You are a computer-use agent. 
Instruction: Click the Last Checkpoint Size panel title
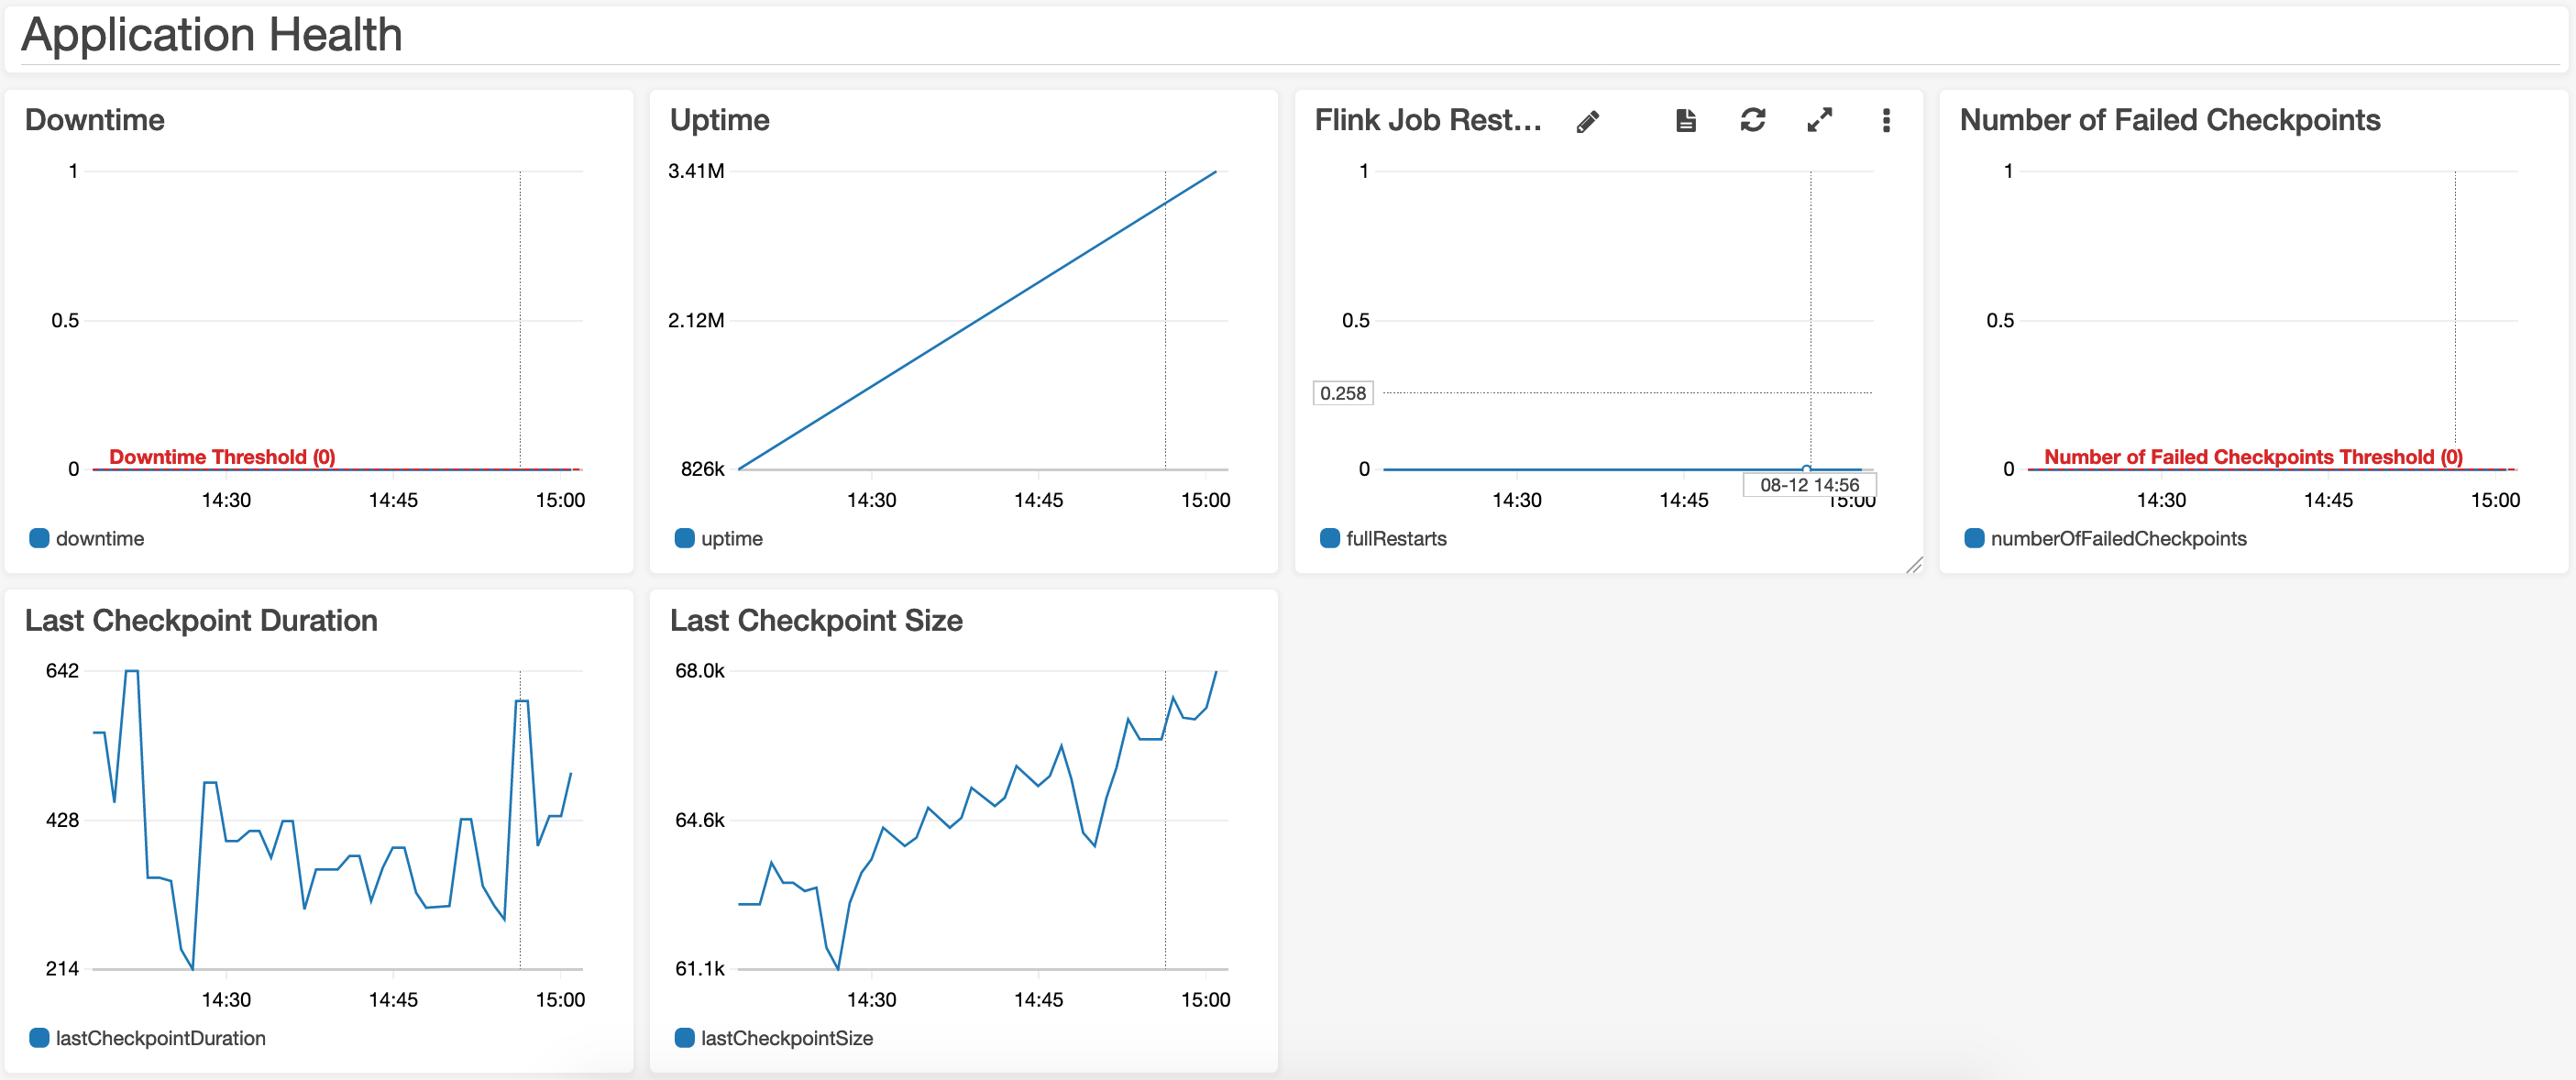pyautogui.click(x=816, y=620)
